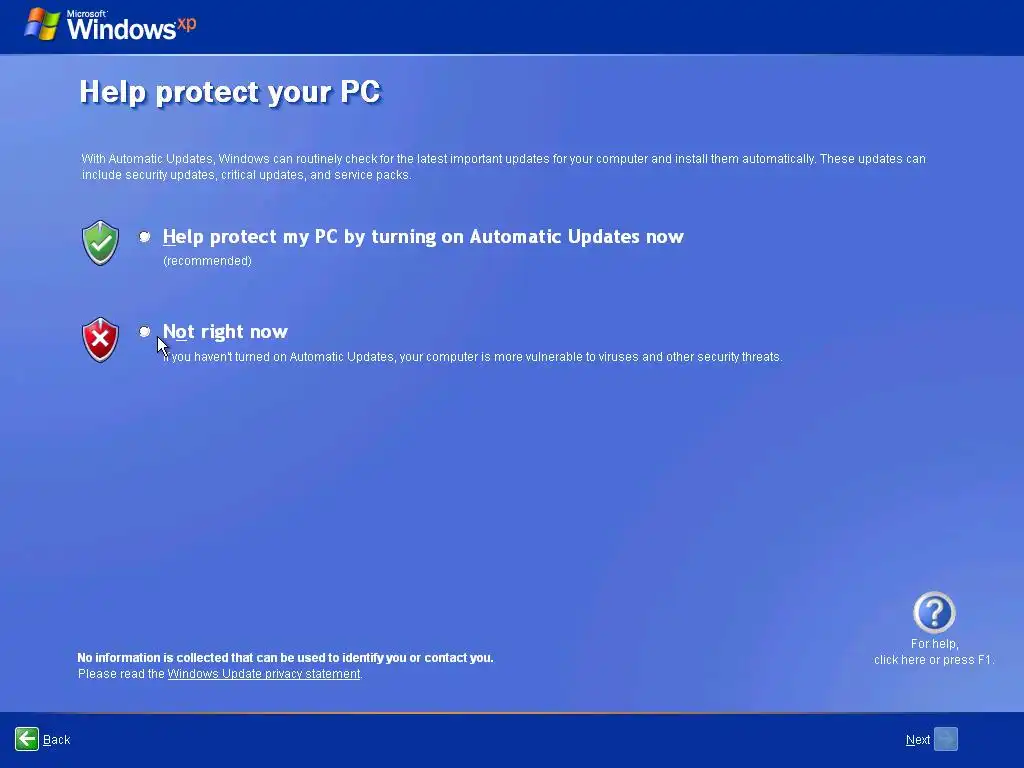1024x768 pixels.
Task: Continue using the Next text button
Action: pos(918,740)
